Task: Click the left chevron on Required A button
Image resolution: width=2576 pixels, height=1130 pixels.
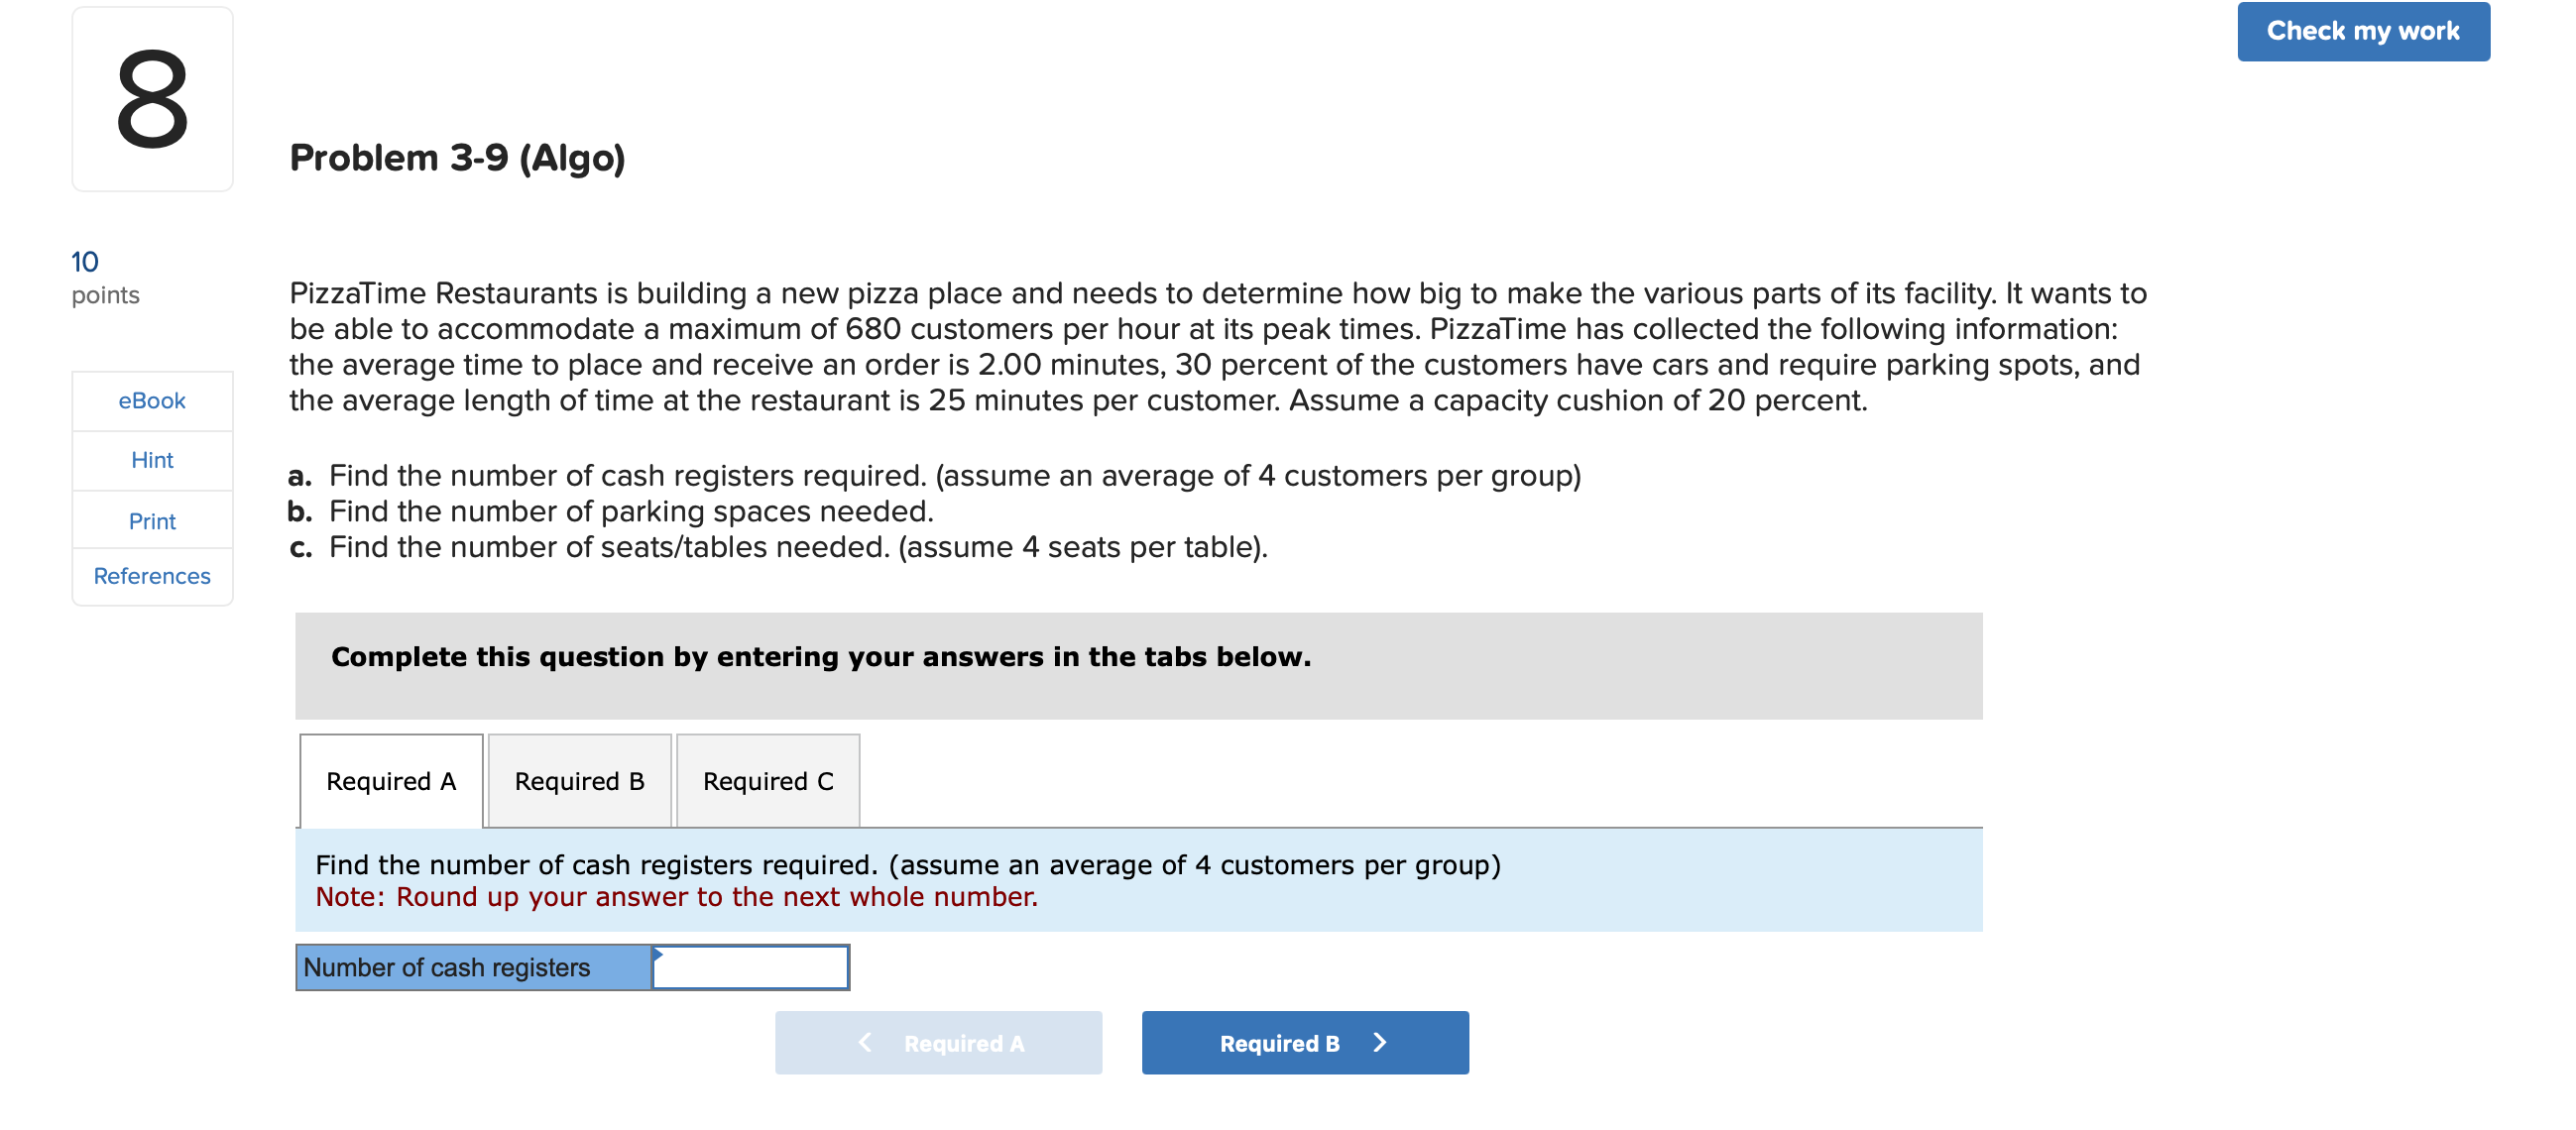Action: pos(865,1043)
